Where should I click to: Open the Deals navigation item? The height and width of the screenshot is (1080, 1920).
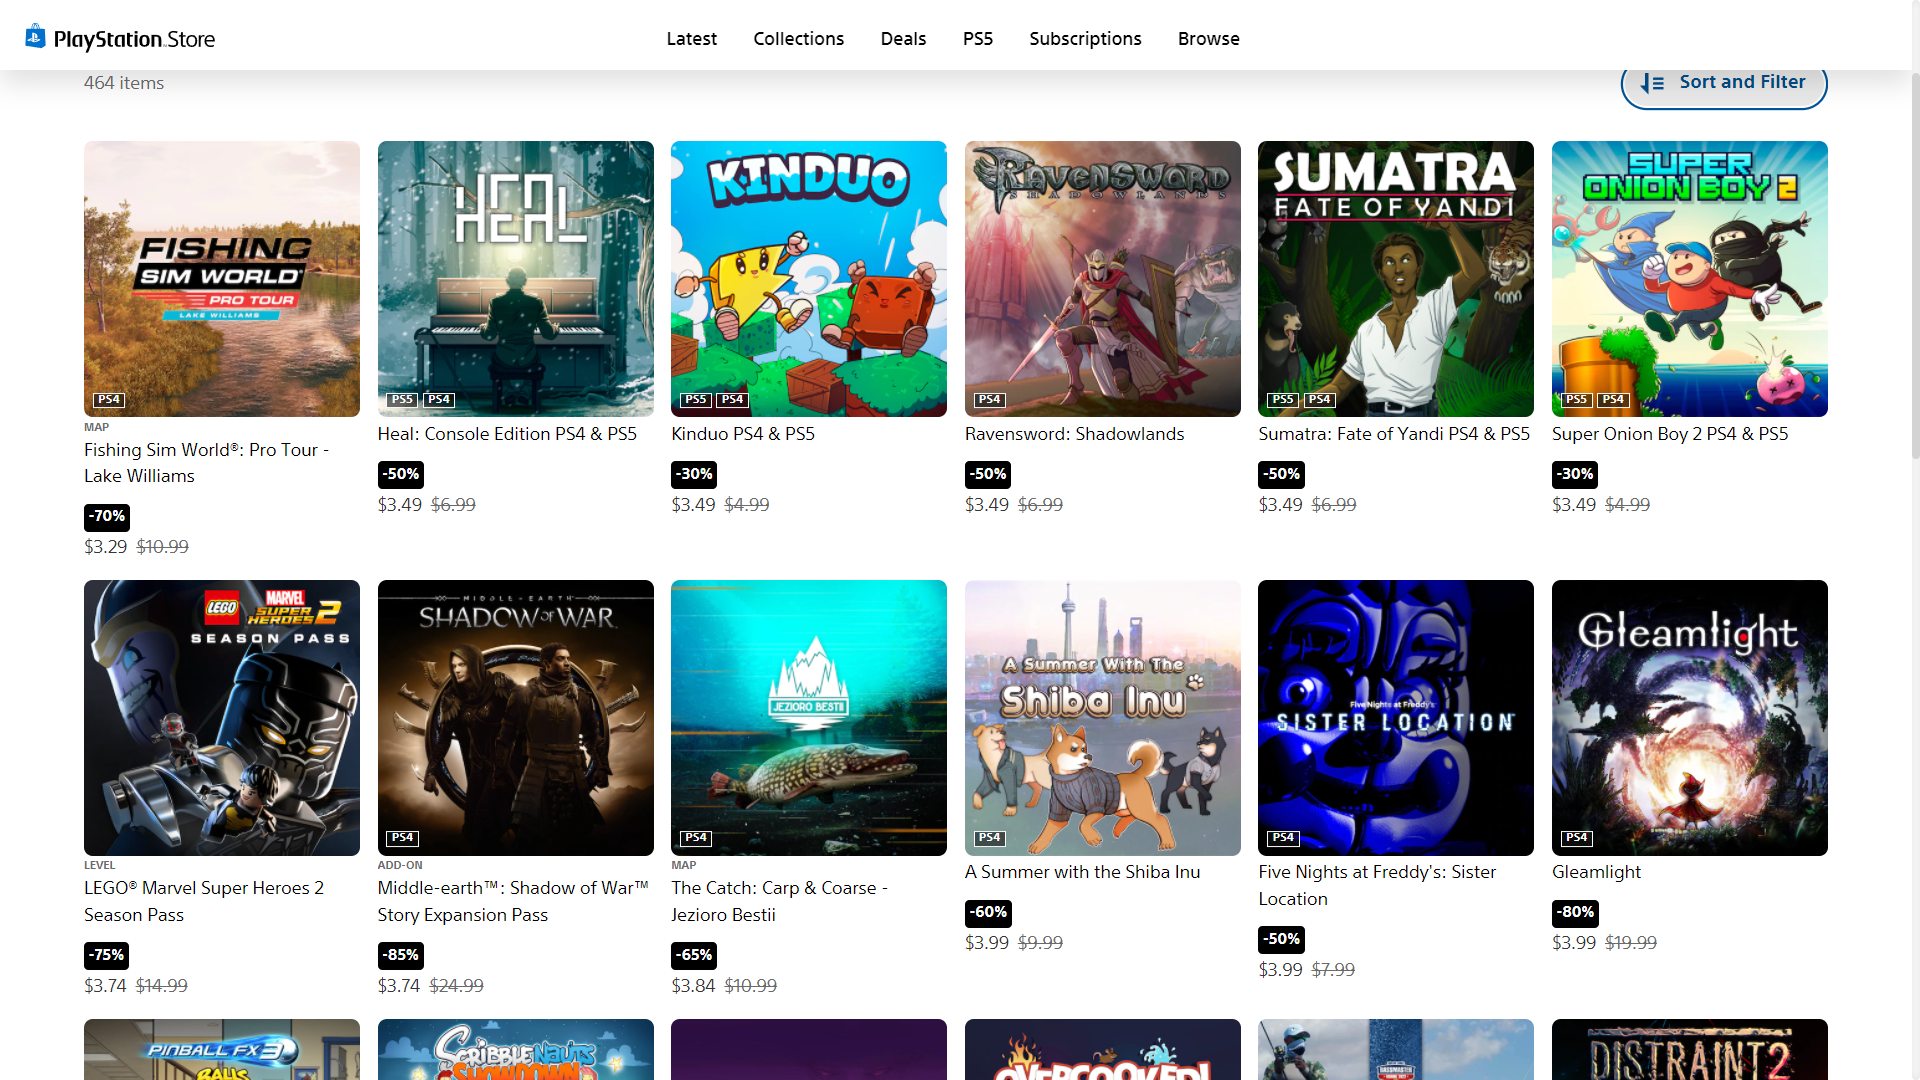903,39
